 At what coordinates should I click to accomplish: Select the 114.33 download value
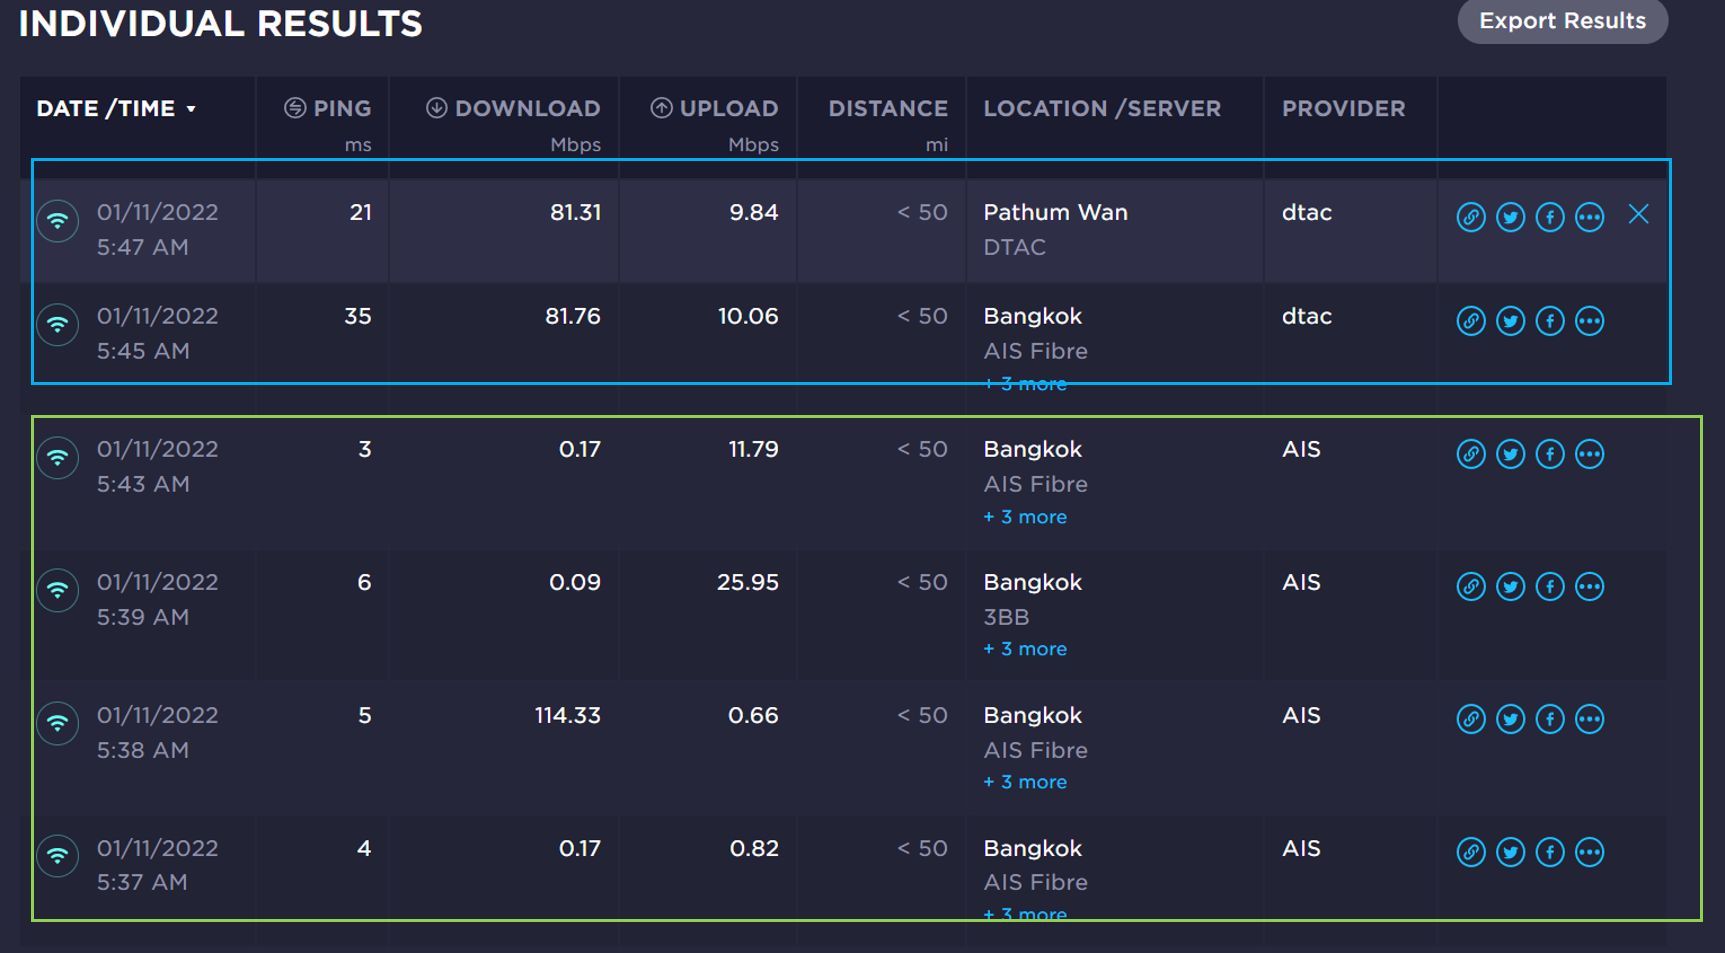(x=567, y=715)
